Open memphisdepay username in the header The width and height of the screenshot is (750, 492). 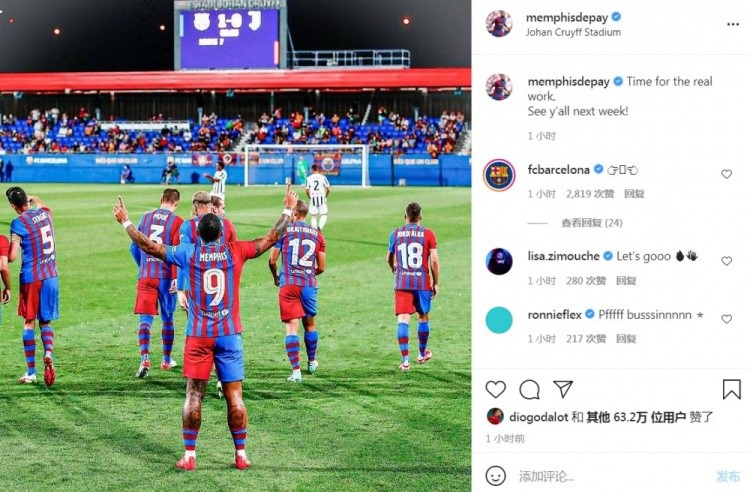point(567,18)
